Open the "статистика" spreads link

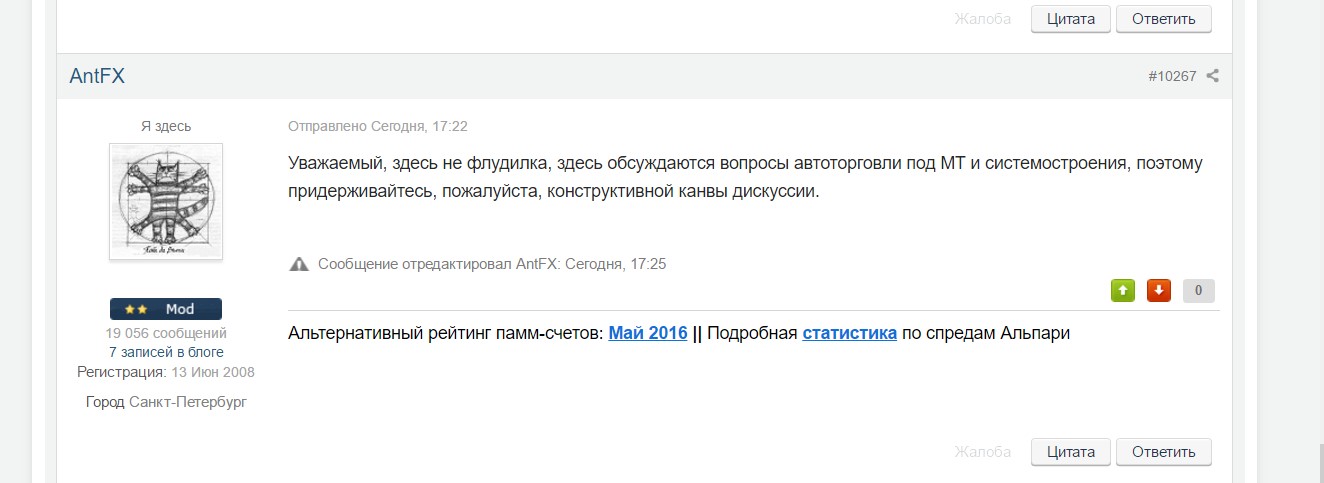point(849,333)
